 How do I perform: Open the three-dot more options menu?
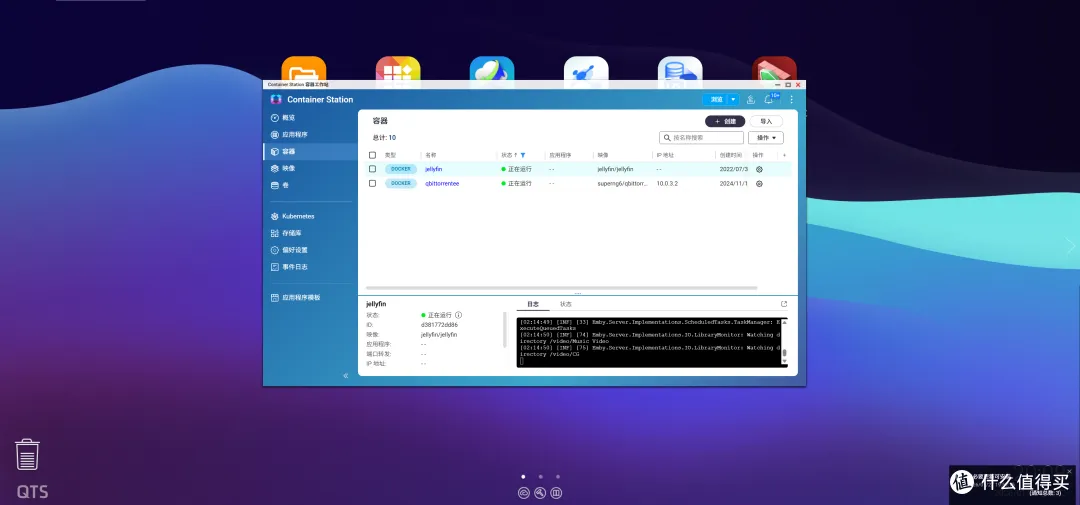791,100
